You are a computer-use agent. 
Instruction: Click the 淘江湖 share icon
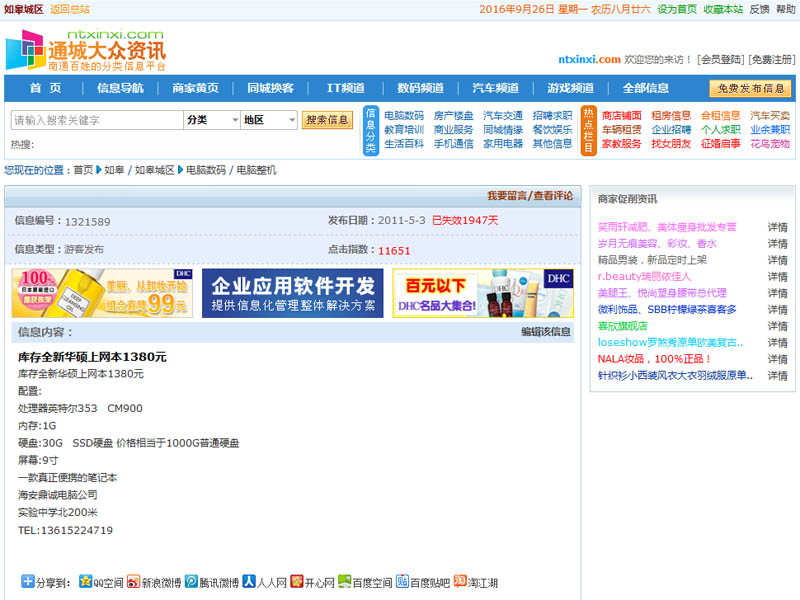click(460, 581)
